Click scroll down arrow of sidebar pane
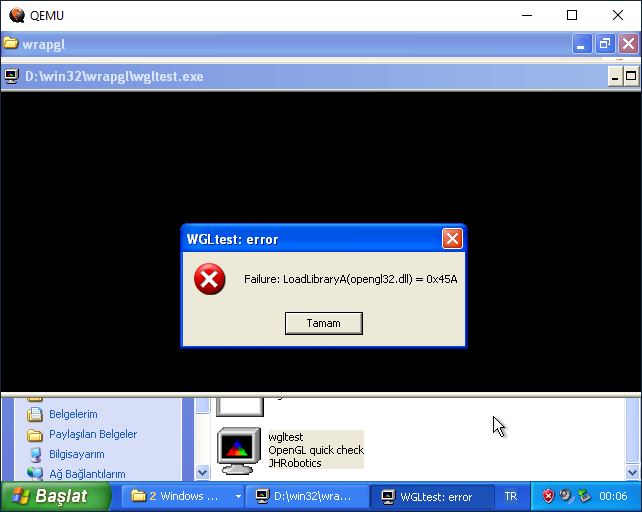The height and width of the screenshot is (512, 642). tap(202, 472)
